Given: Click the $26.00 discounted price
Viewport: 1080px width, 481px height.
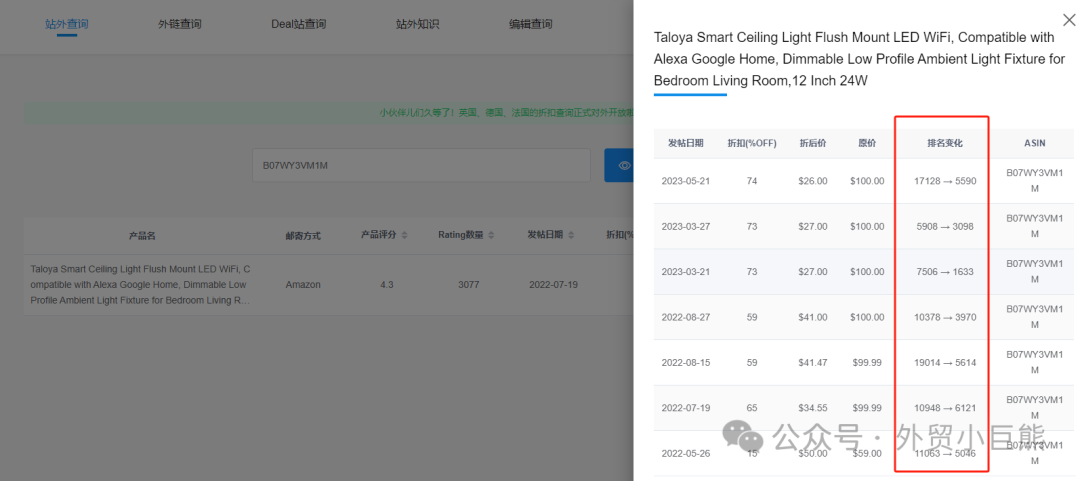Looking at the screenshot, I should (813, 181).
